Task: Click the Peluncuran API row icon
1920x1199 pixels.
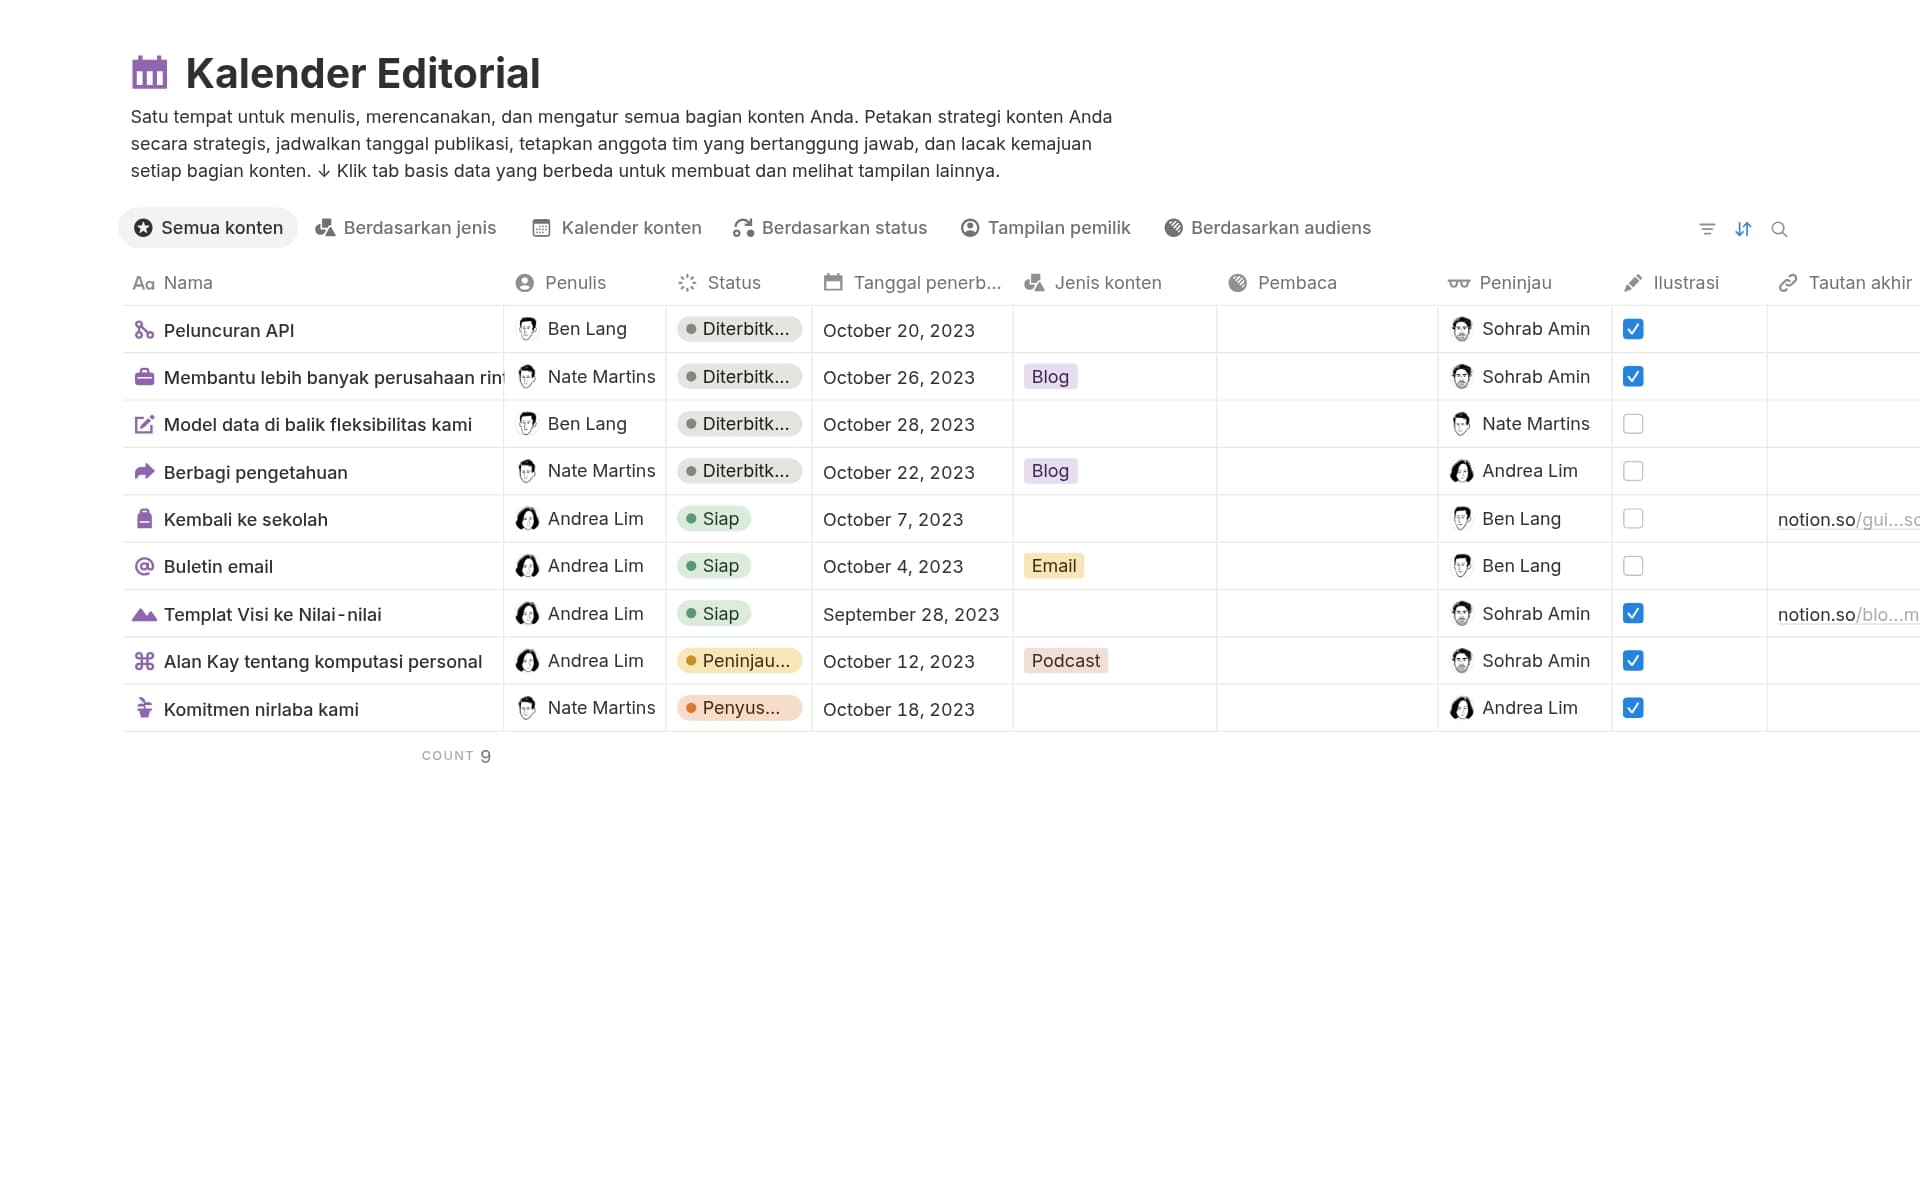Action: (144, 330)
